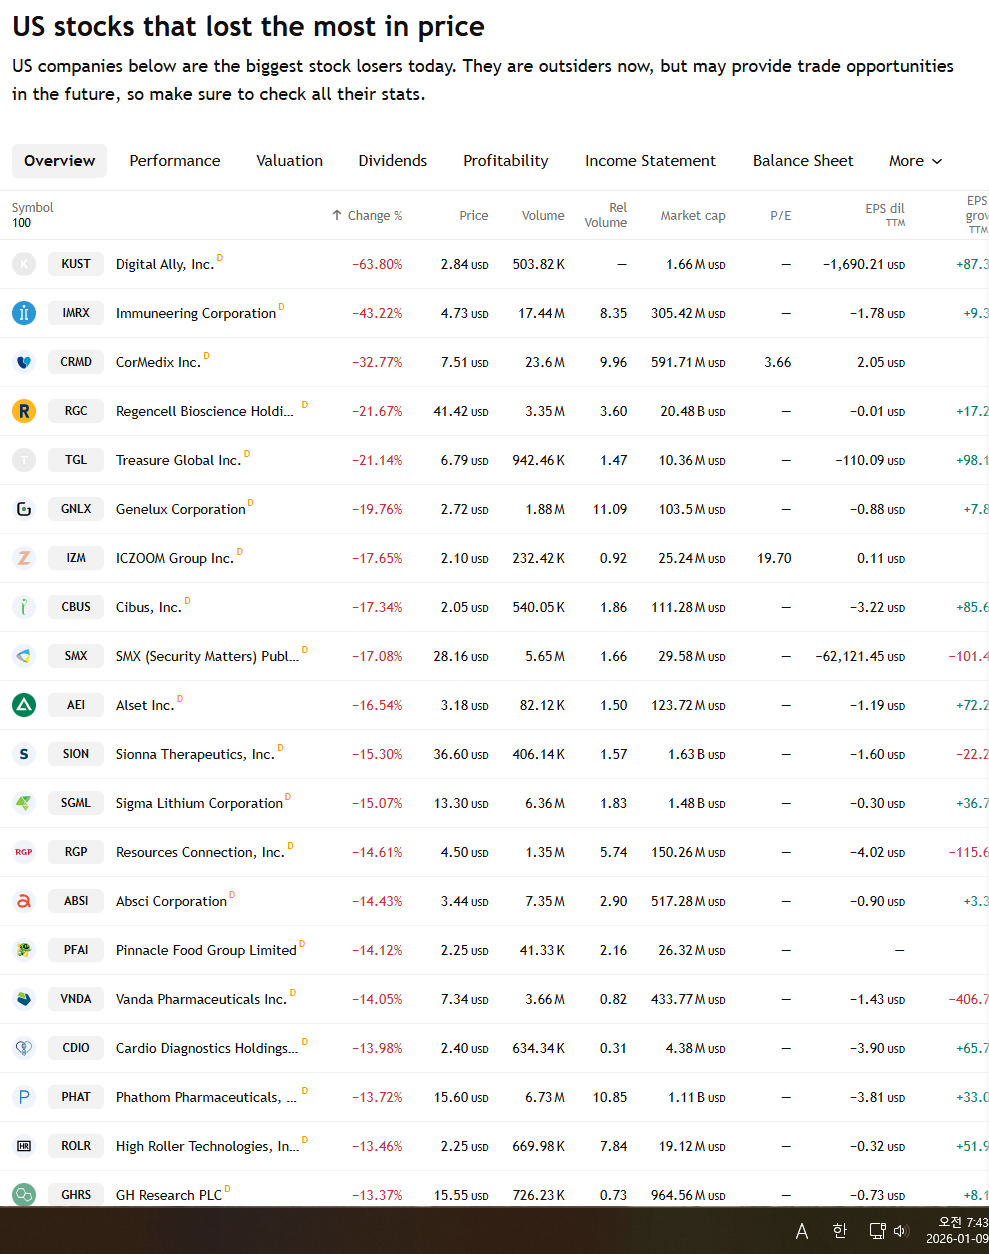
Task: Click the 11.09 relative volume value
Action: pyautogui.click(x=610, y=509)
